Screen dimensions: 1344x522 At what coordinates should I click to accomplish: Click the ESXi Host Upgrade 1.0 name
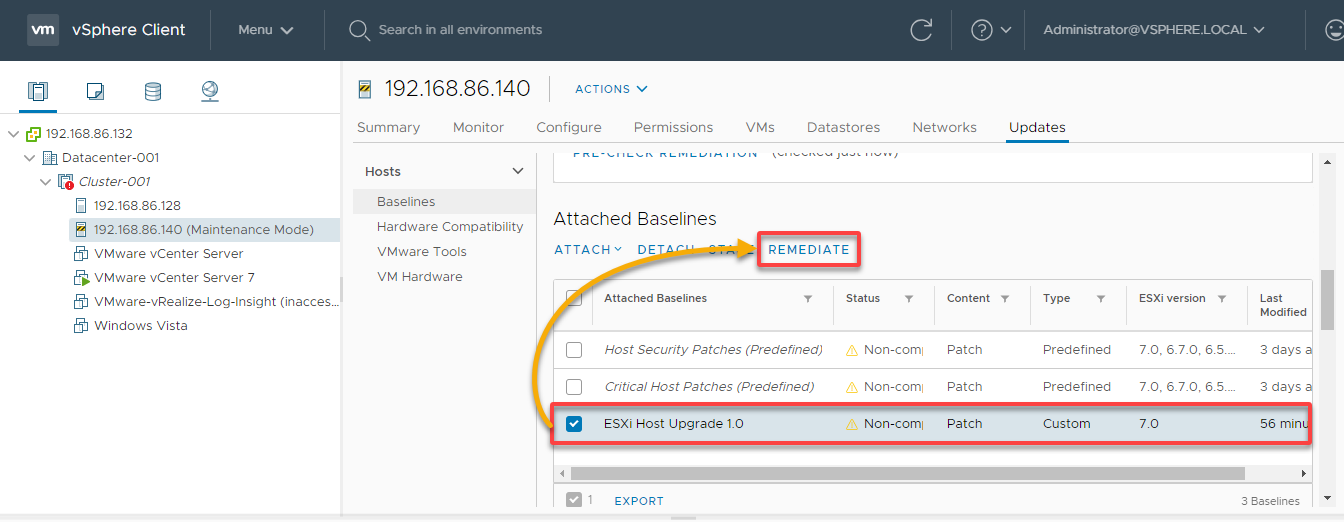point(674,424)
